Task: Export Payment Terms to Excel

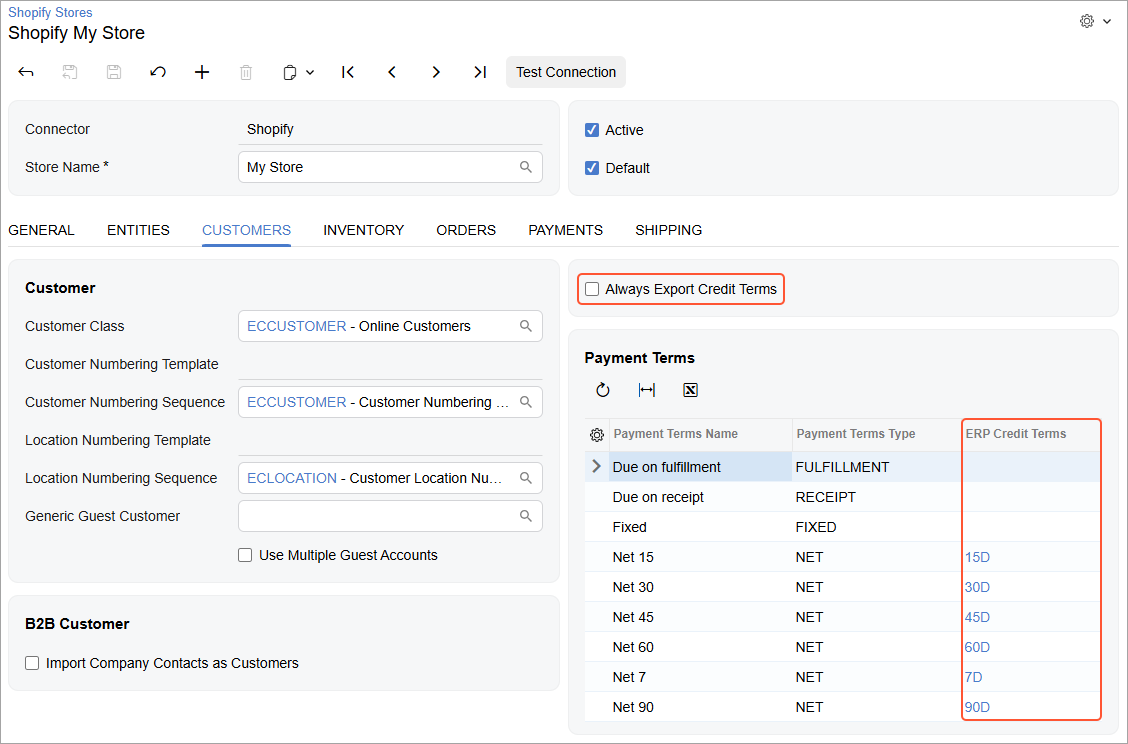Action: 690,390
